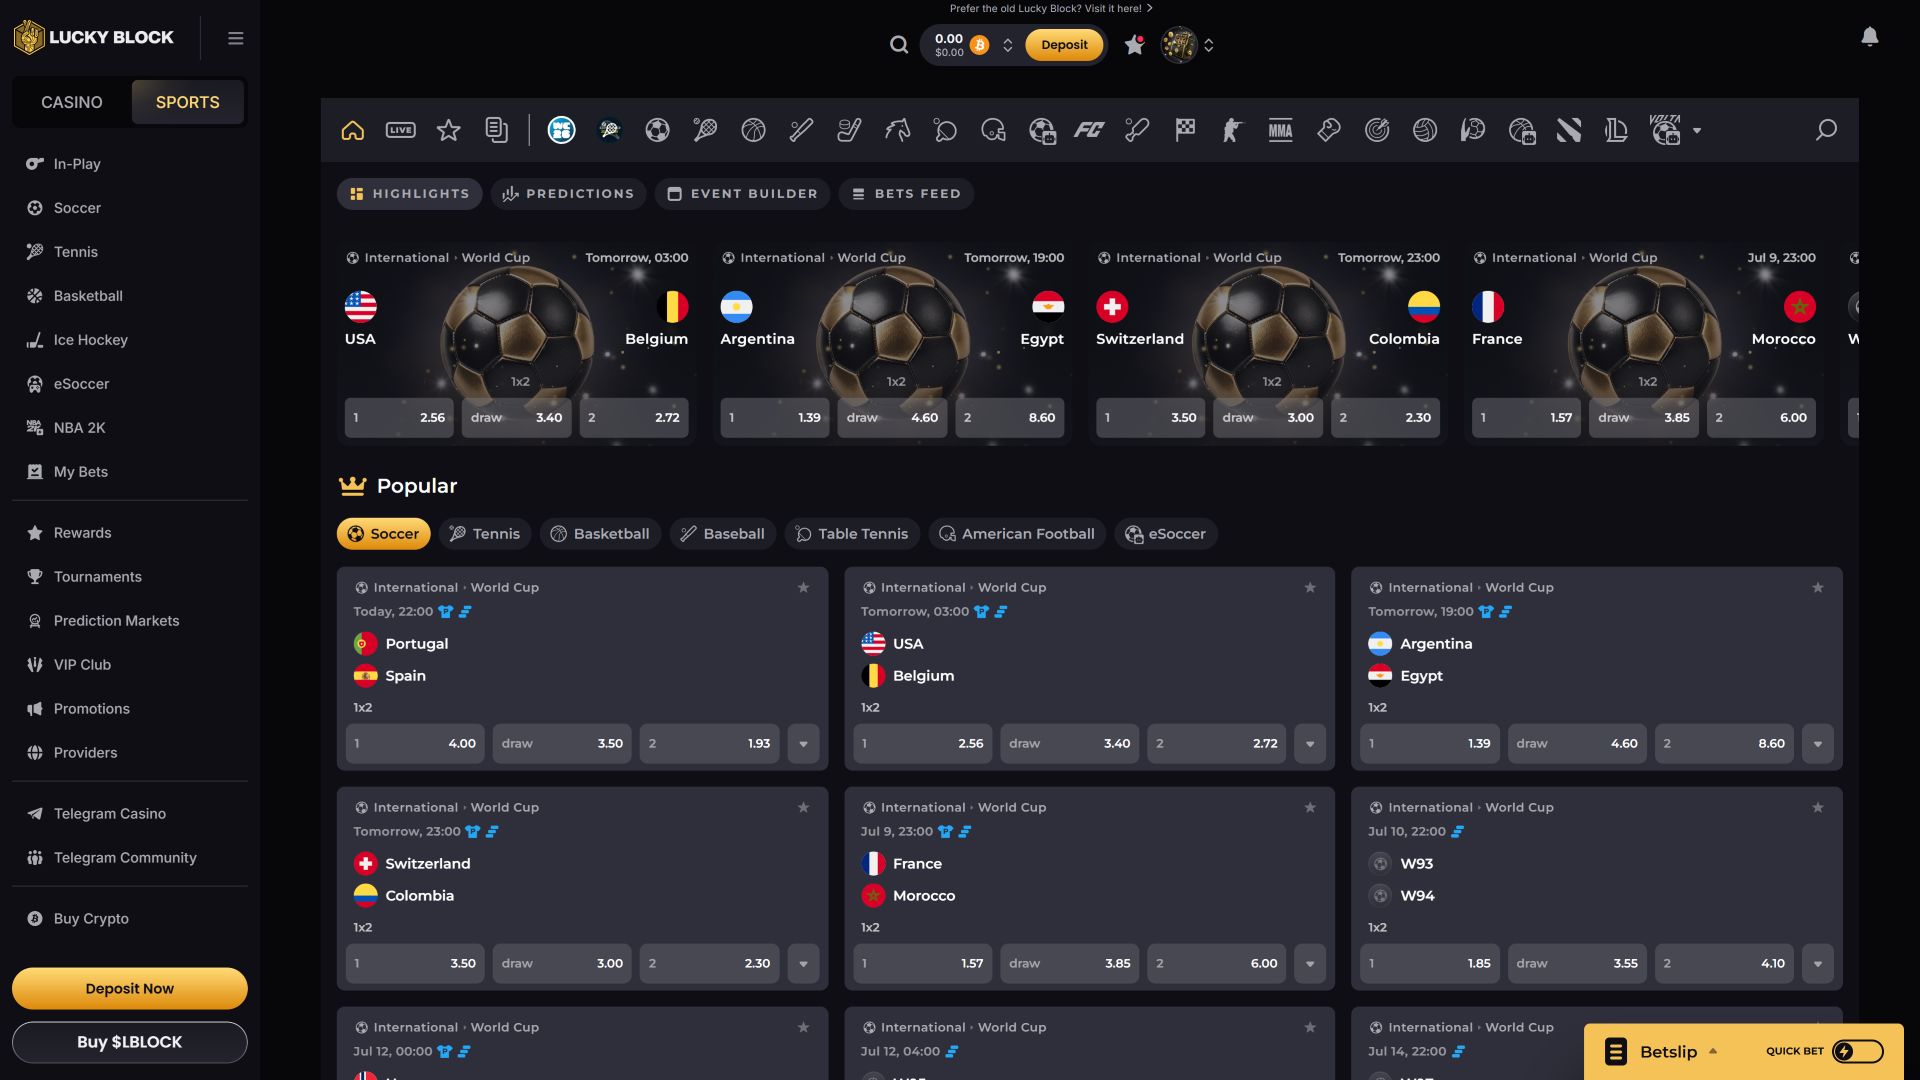Favorite the France vs Morocco match card

(x=1310, y=808)
